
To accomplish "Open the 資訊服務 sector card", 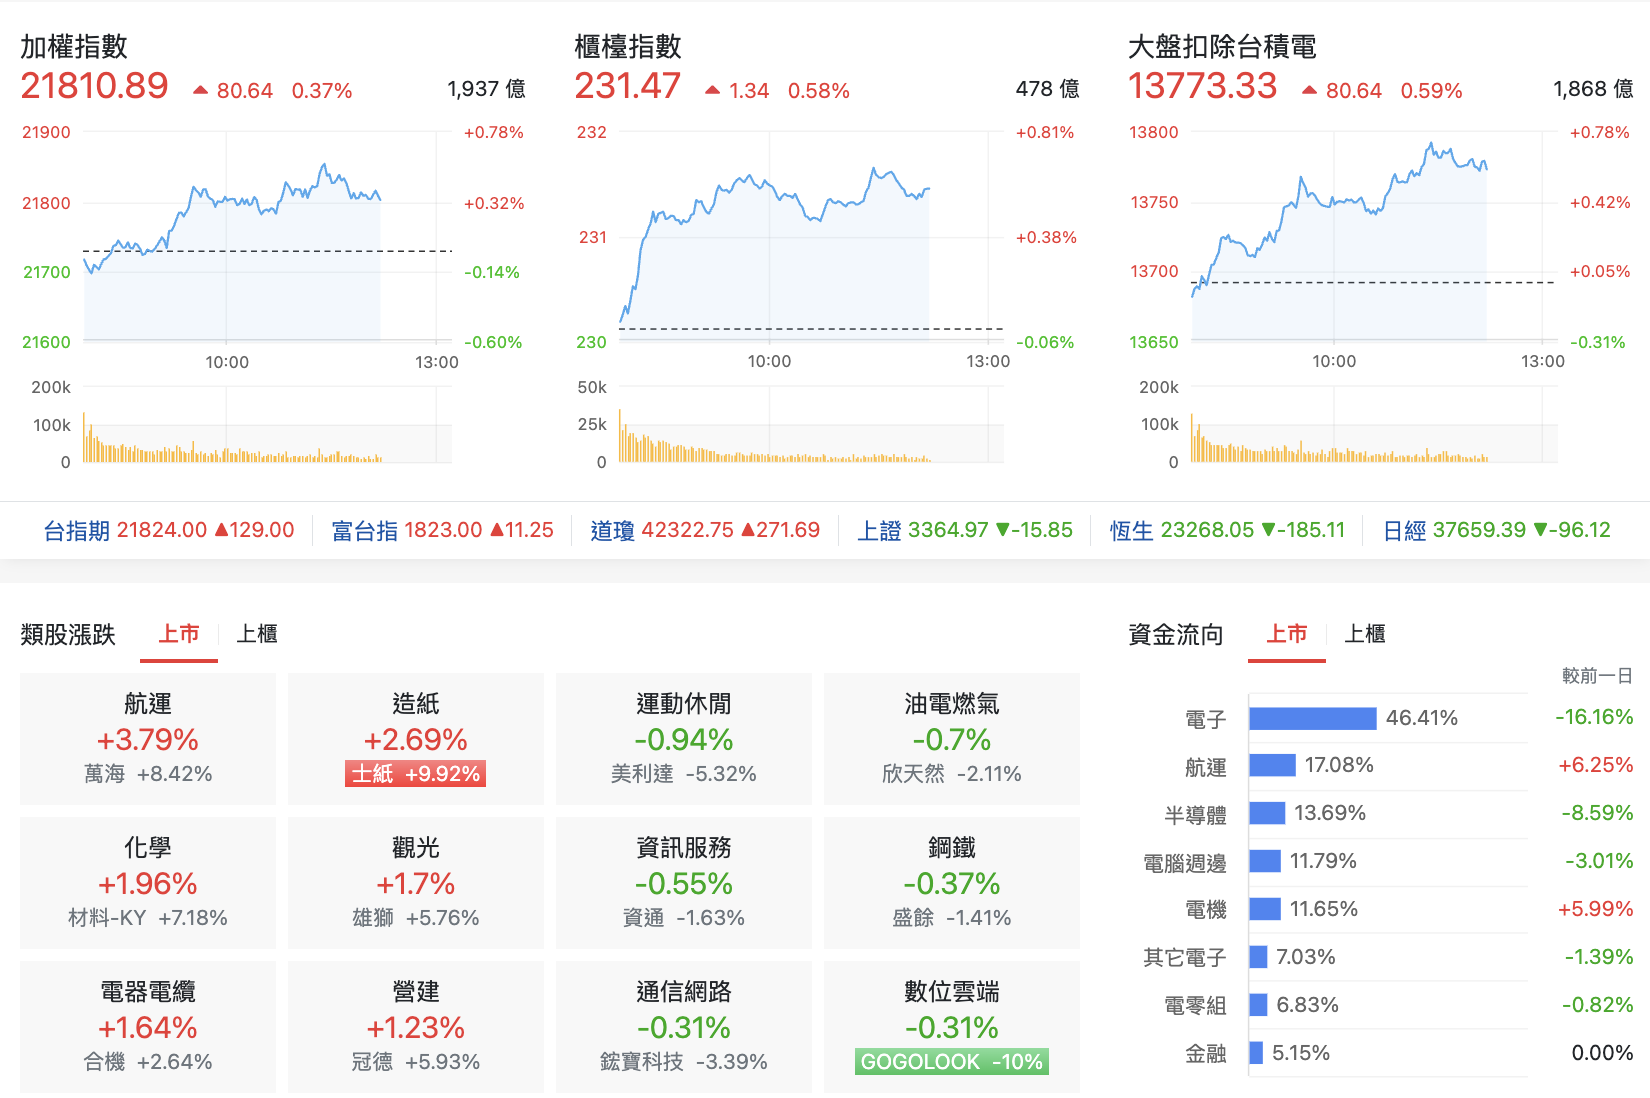I will [684, 883].
